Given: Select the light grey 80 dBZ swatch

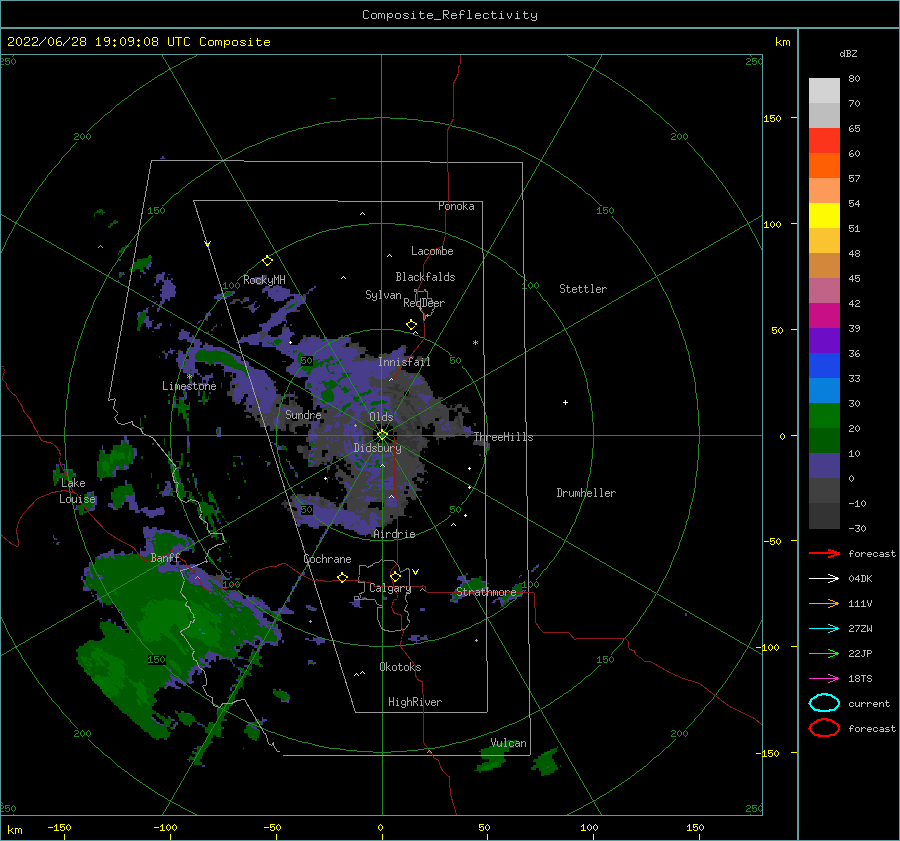Looking at the screenshot, I should tap(824, 91).
